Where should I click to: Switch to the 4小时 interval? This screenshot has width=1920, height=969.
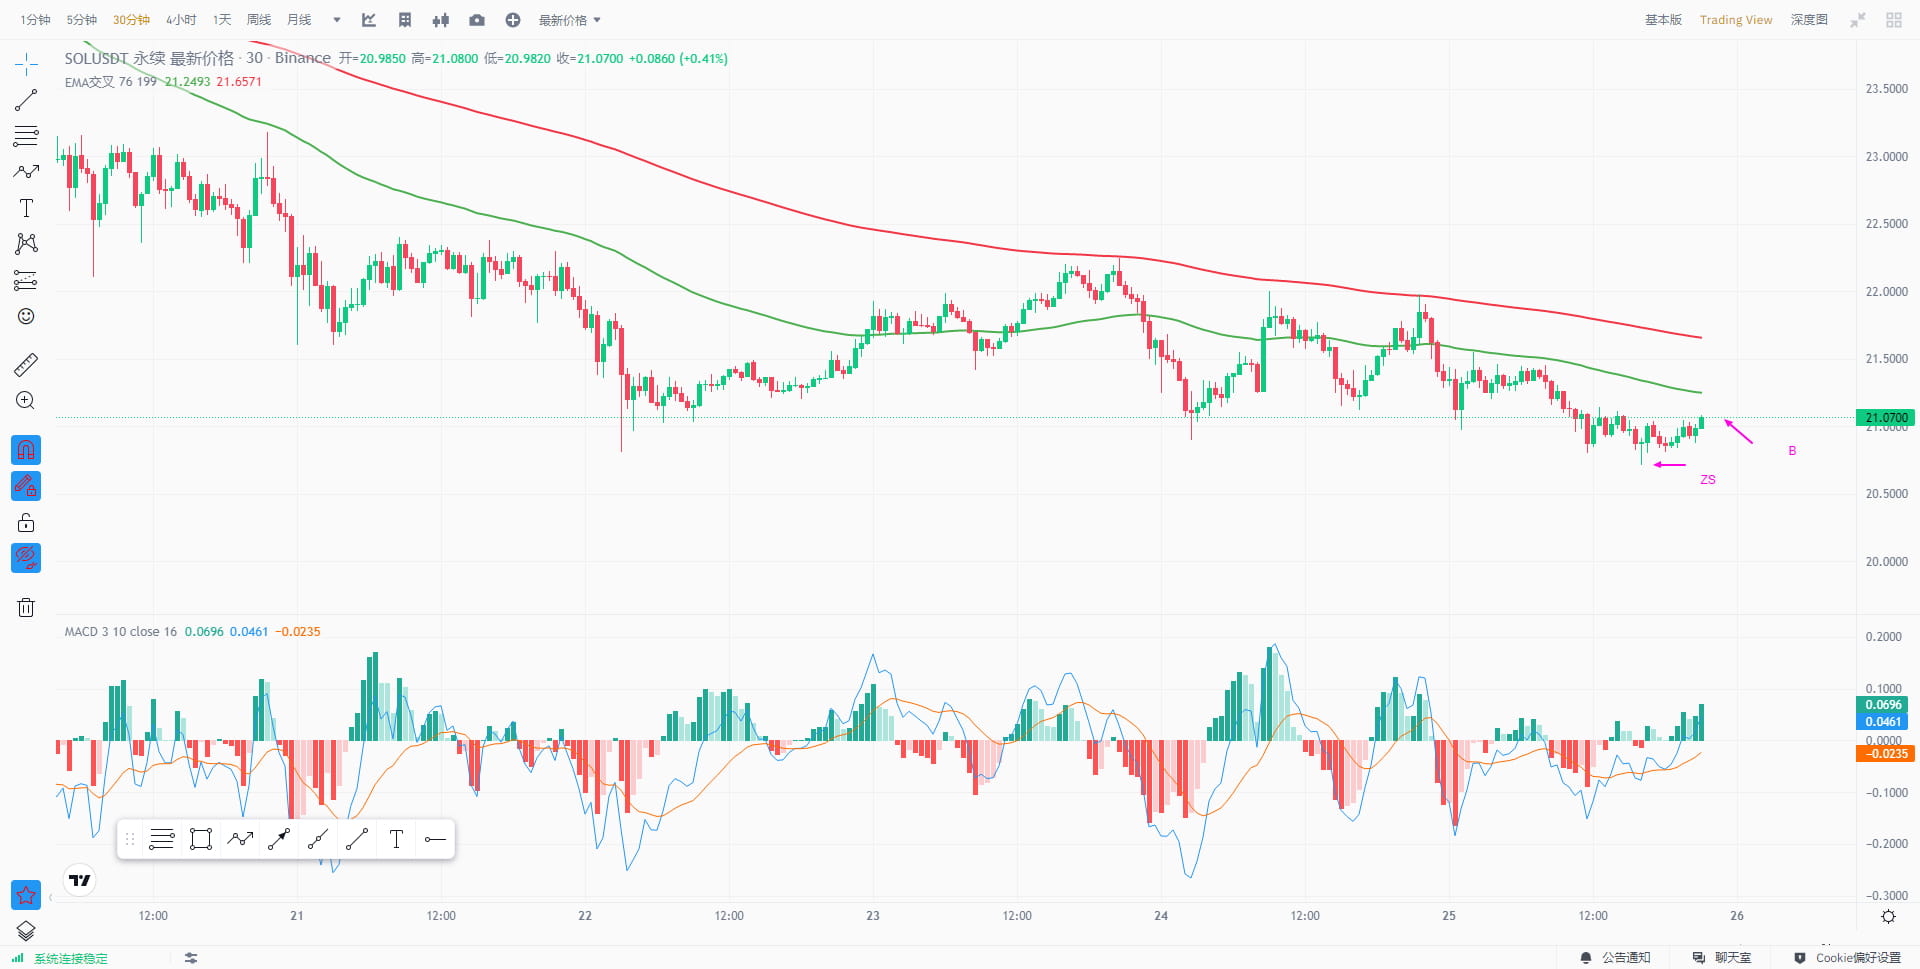pos(181,20)
